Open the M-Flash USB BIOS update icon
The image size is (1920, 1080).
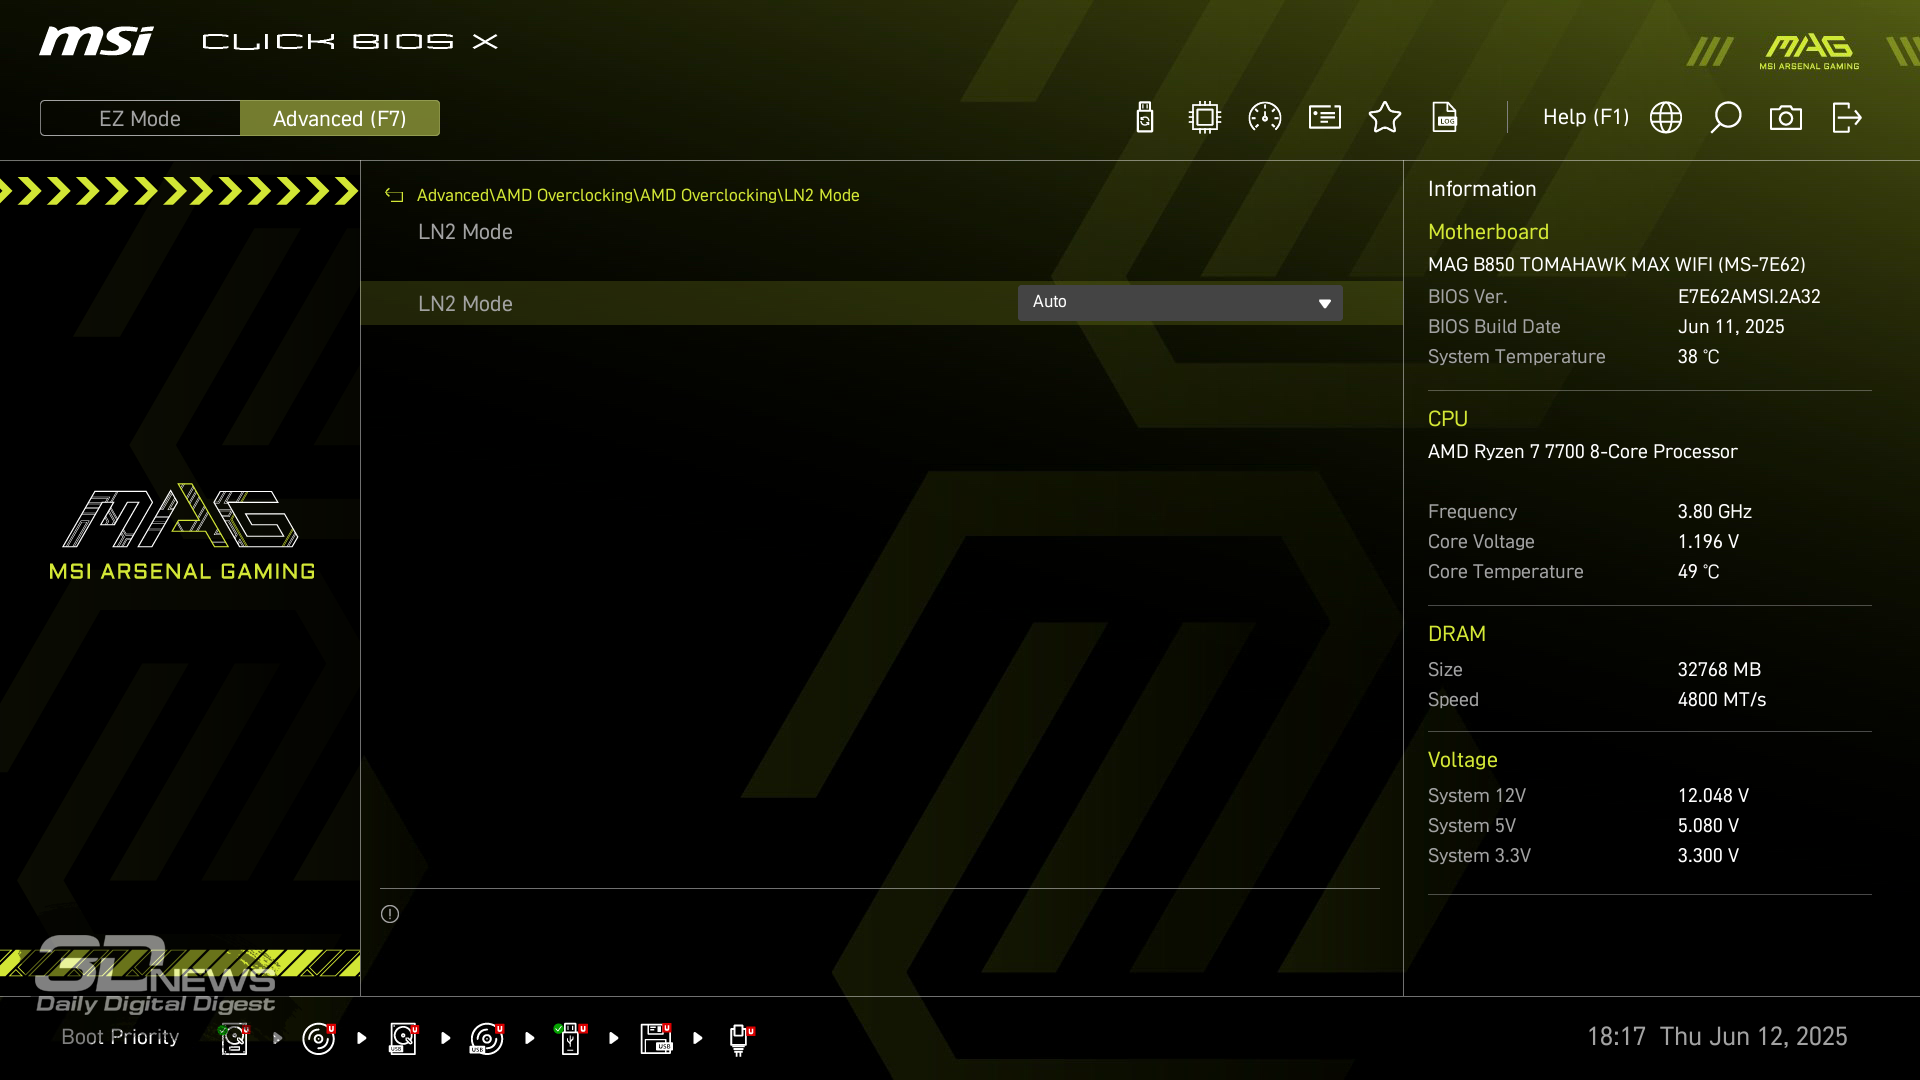pos(1145,118)
